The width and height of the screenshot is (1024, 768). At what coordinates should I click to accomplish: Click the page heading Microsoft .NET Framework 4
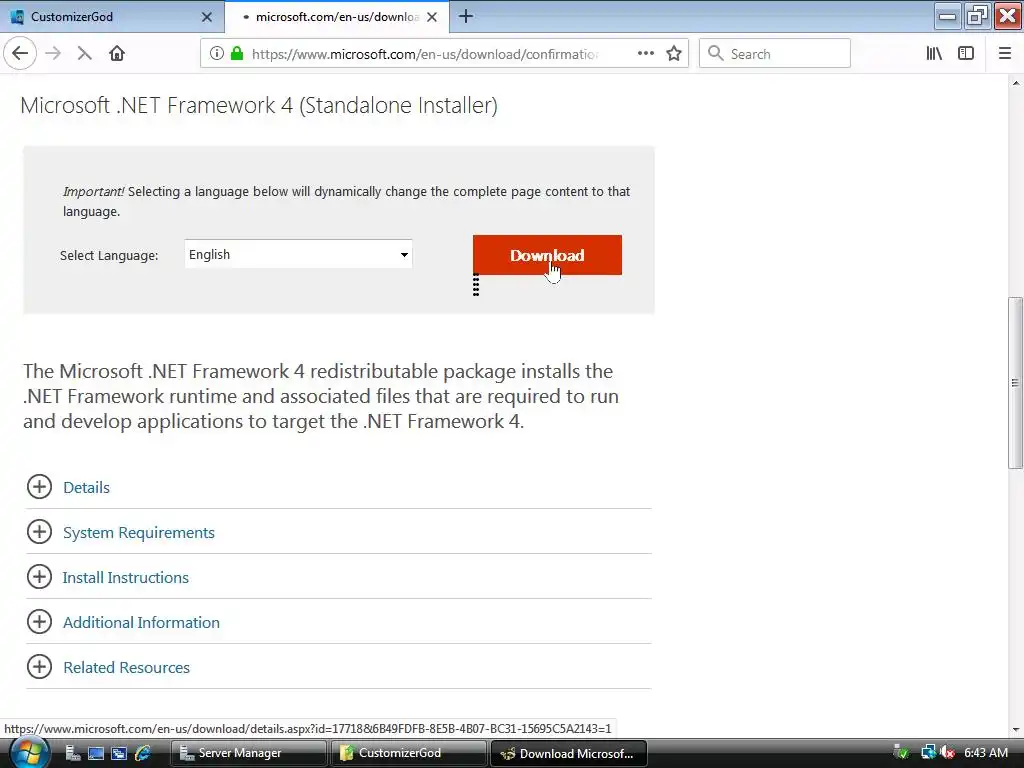(259, 105)
